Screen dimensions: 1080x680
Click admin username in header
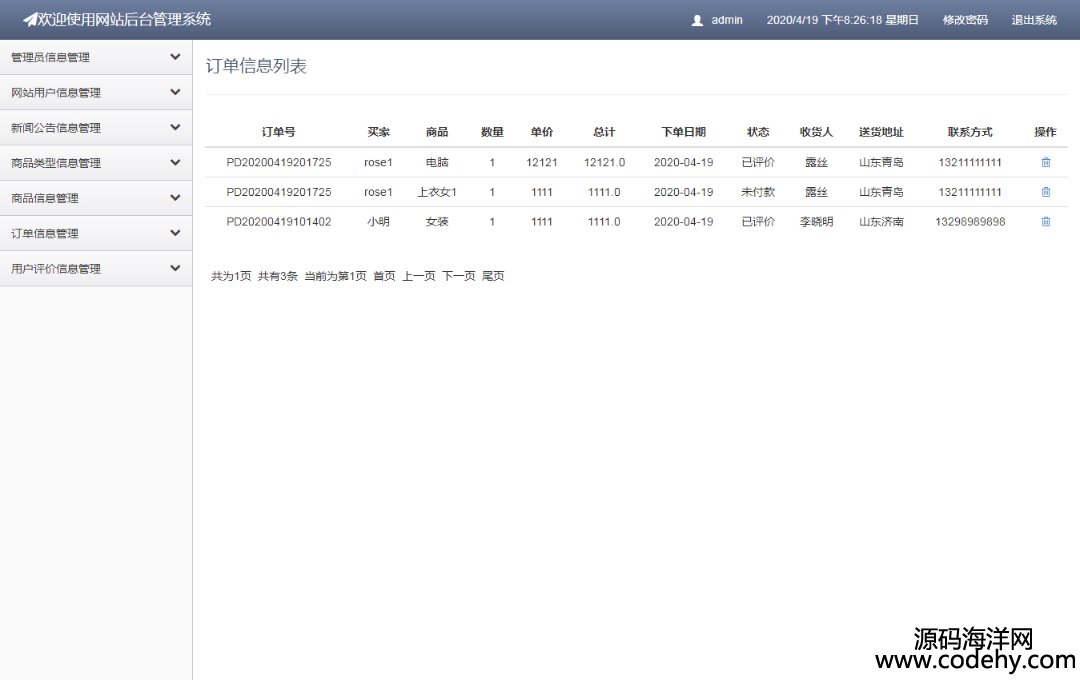point(727,20)
